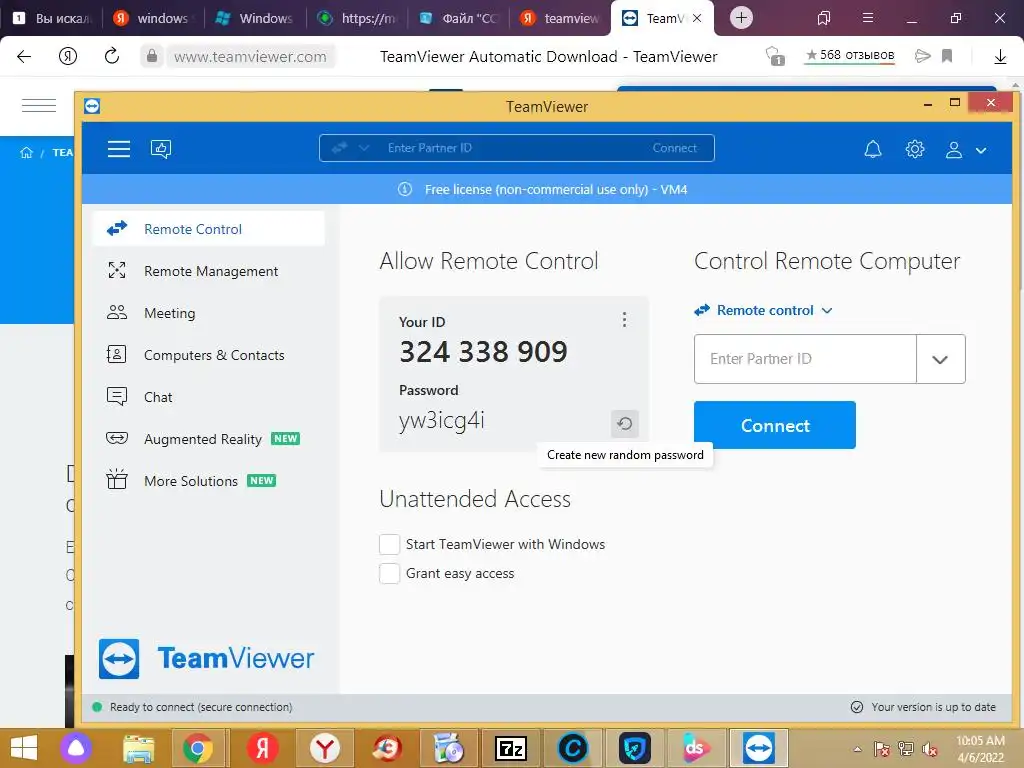This screenshot has height=768, width=1024.
Task: Click the muted volume tray icon
Action: [x=930, y=749]
